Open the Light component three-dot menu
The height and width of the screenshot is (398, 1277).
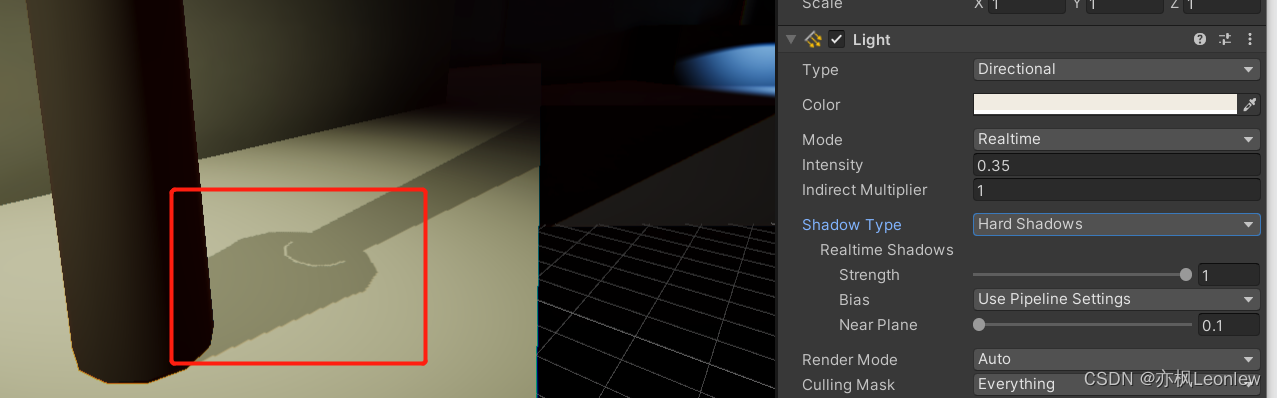1250,40
